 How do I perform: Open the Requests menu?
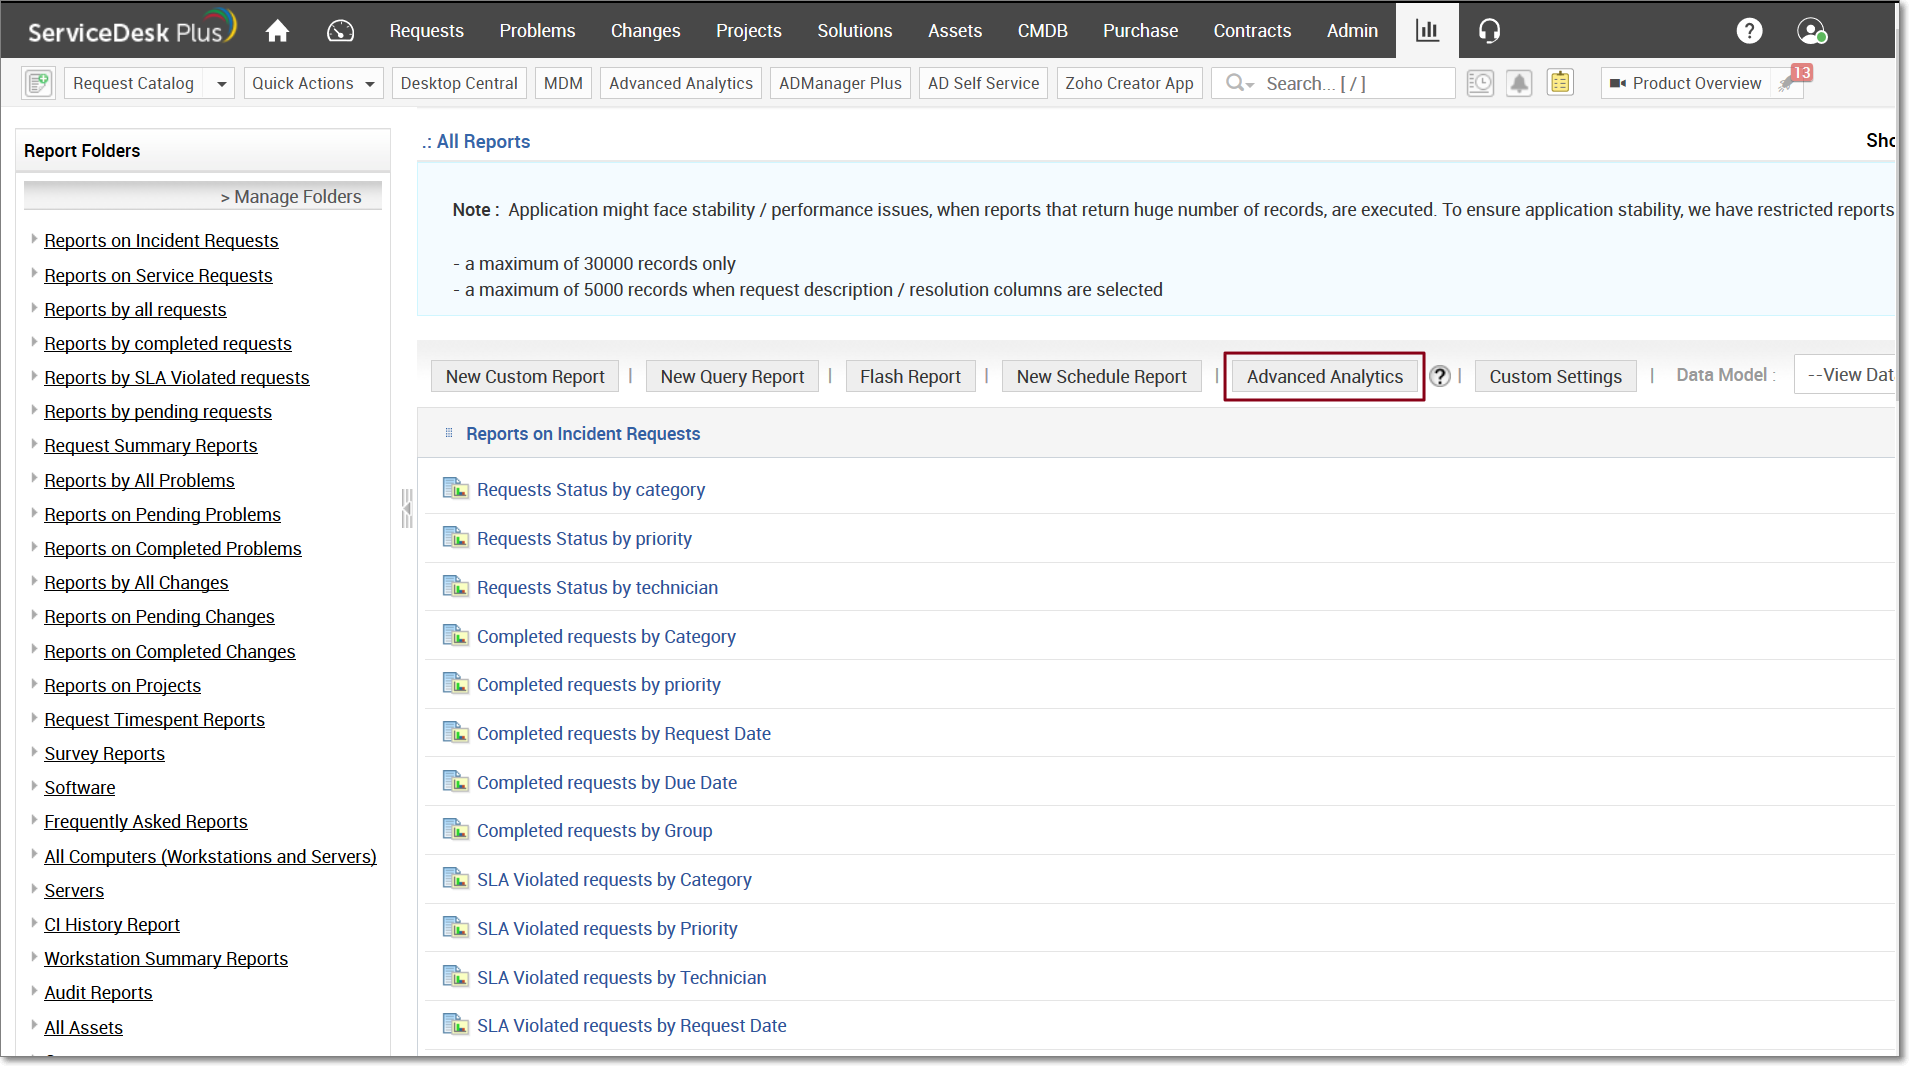tap(426, 31)
